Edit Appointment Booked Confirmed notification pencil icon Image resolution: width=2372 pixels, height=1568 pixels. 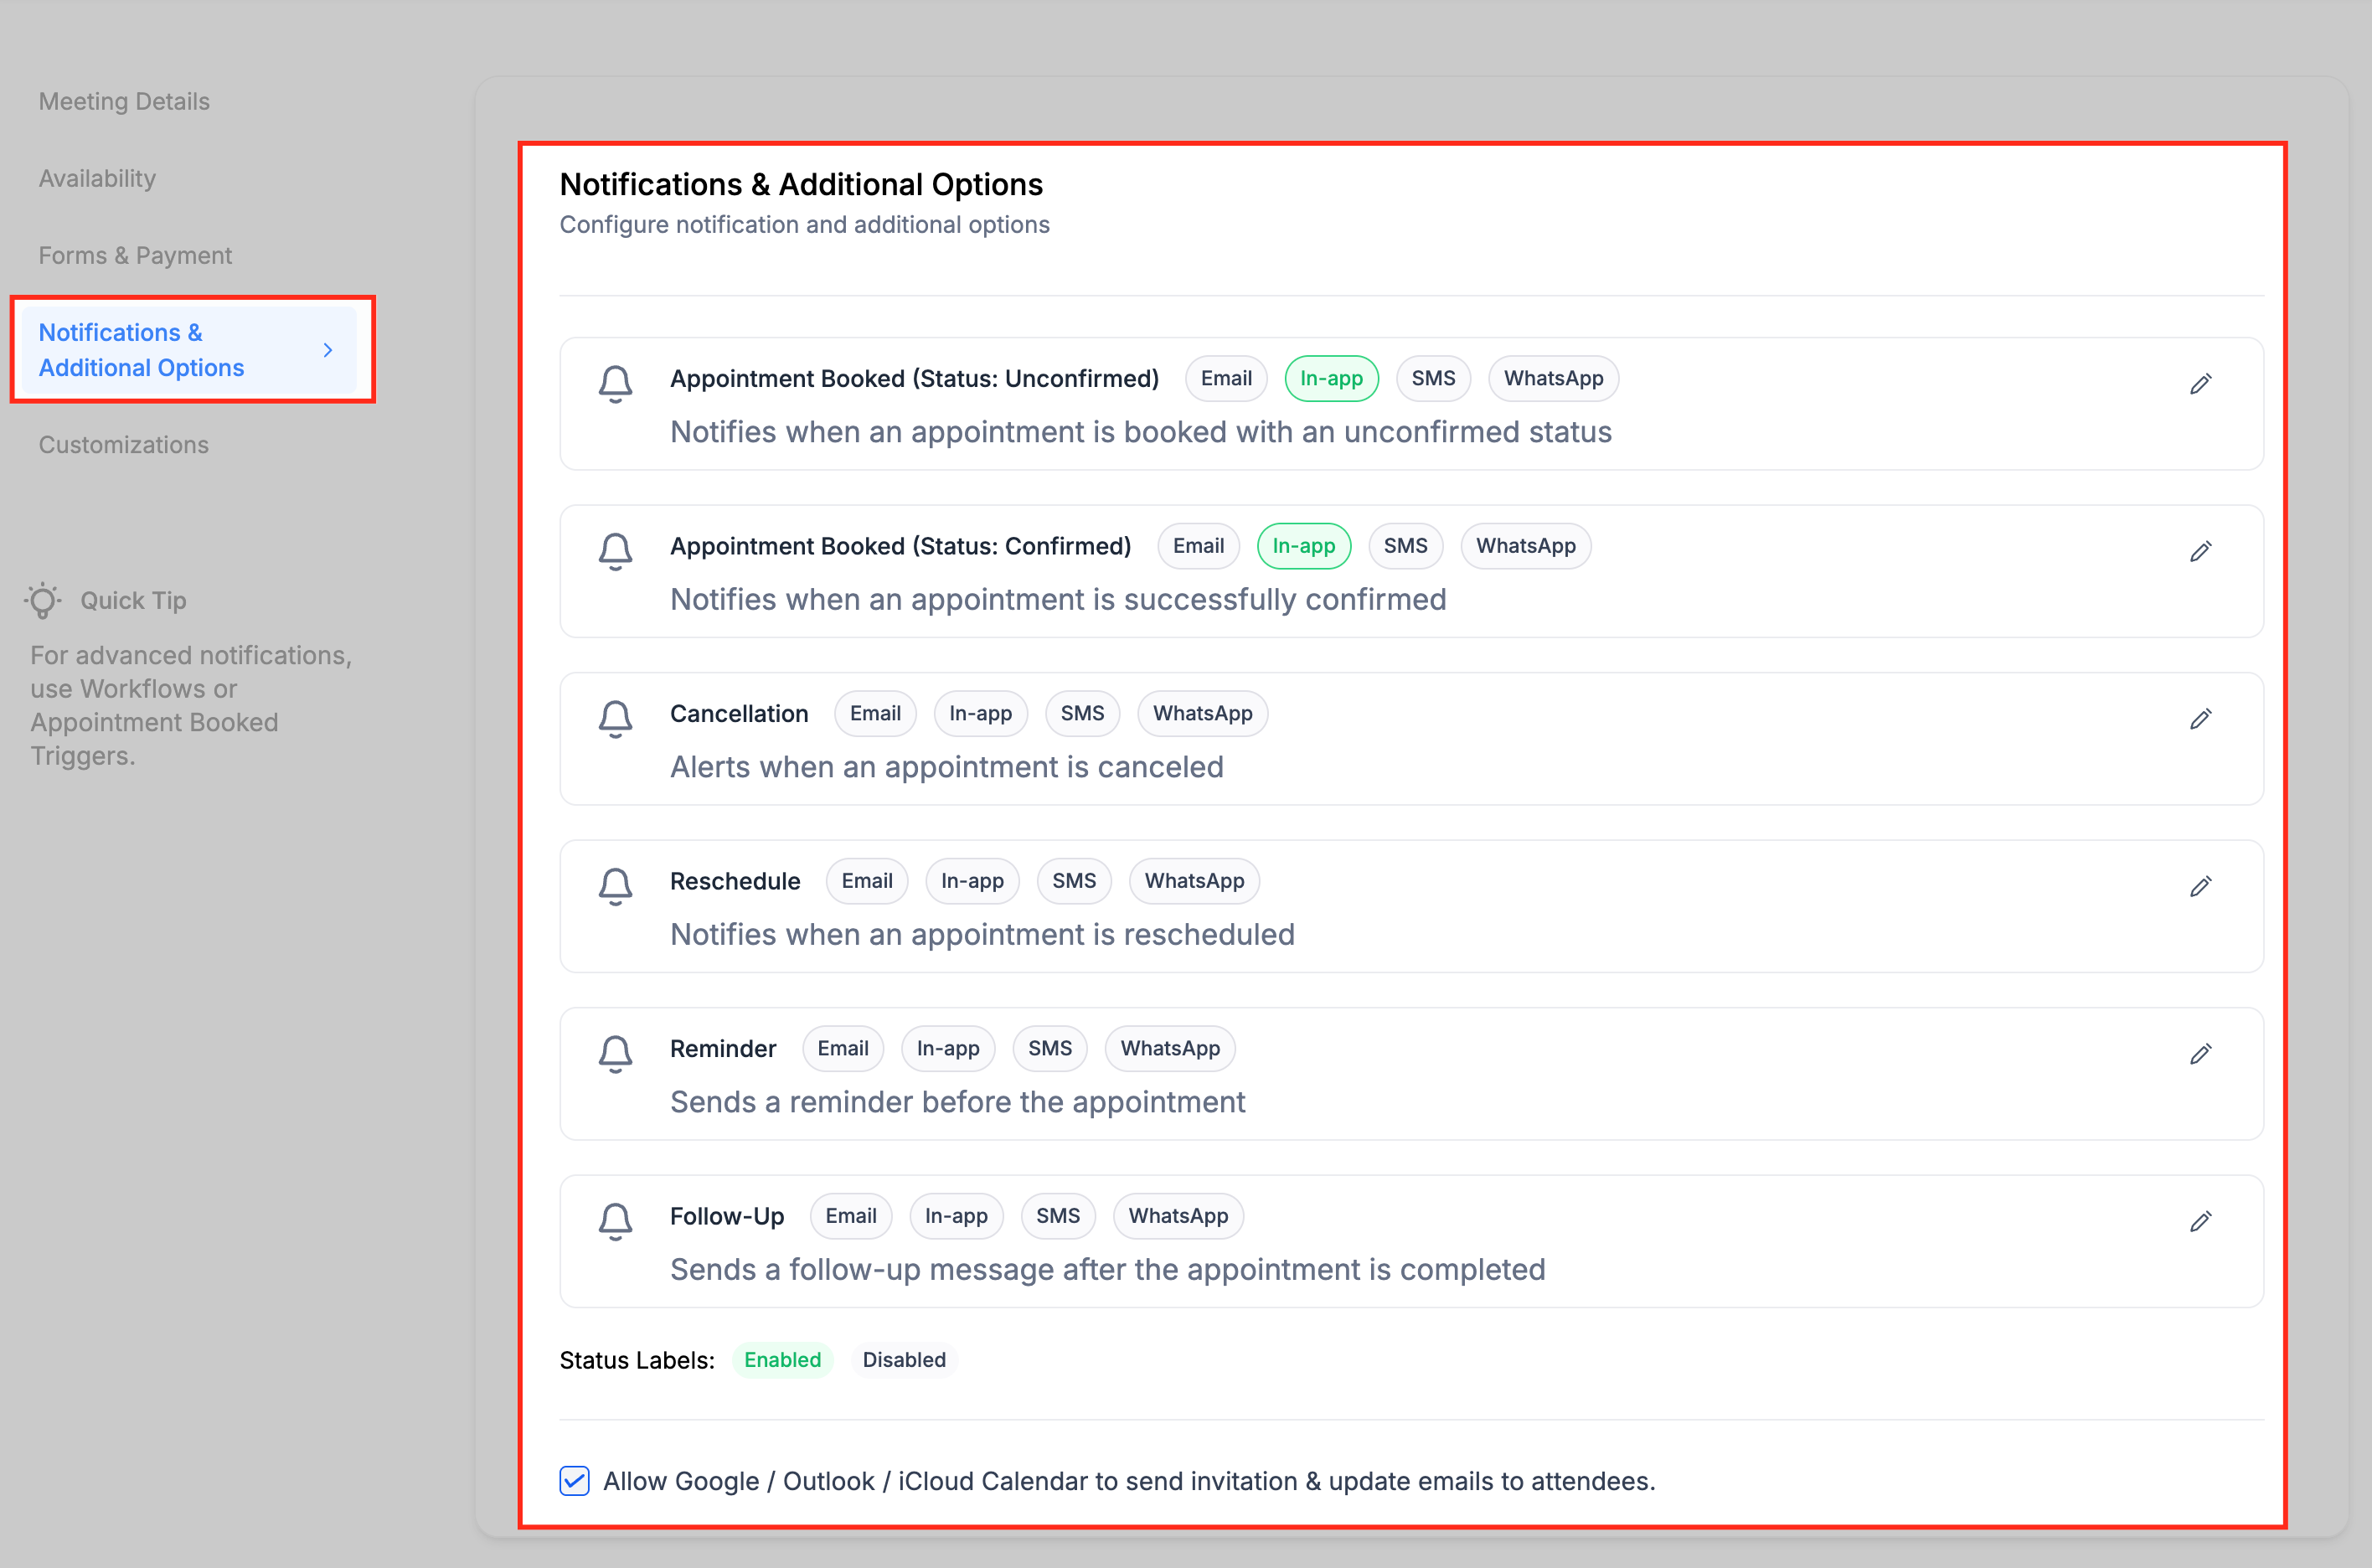pos(2200,551)
